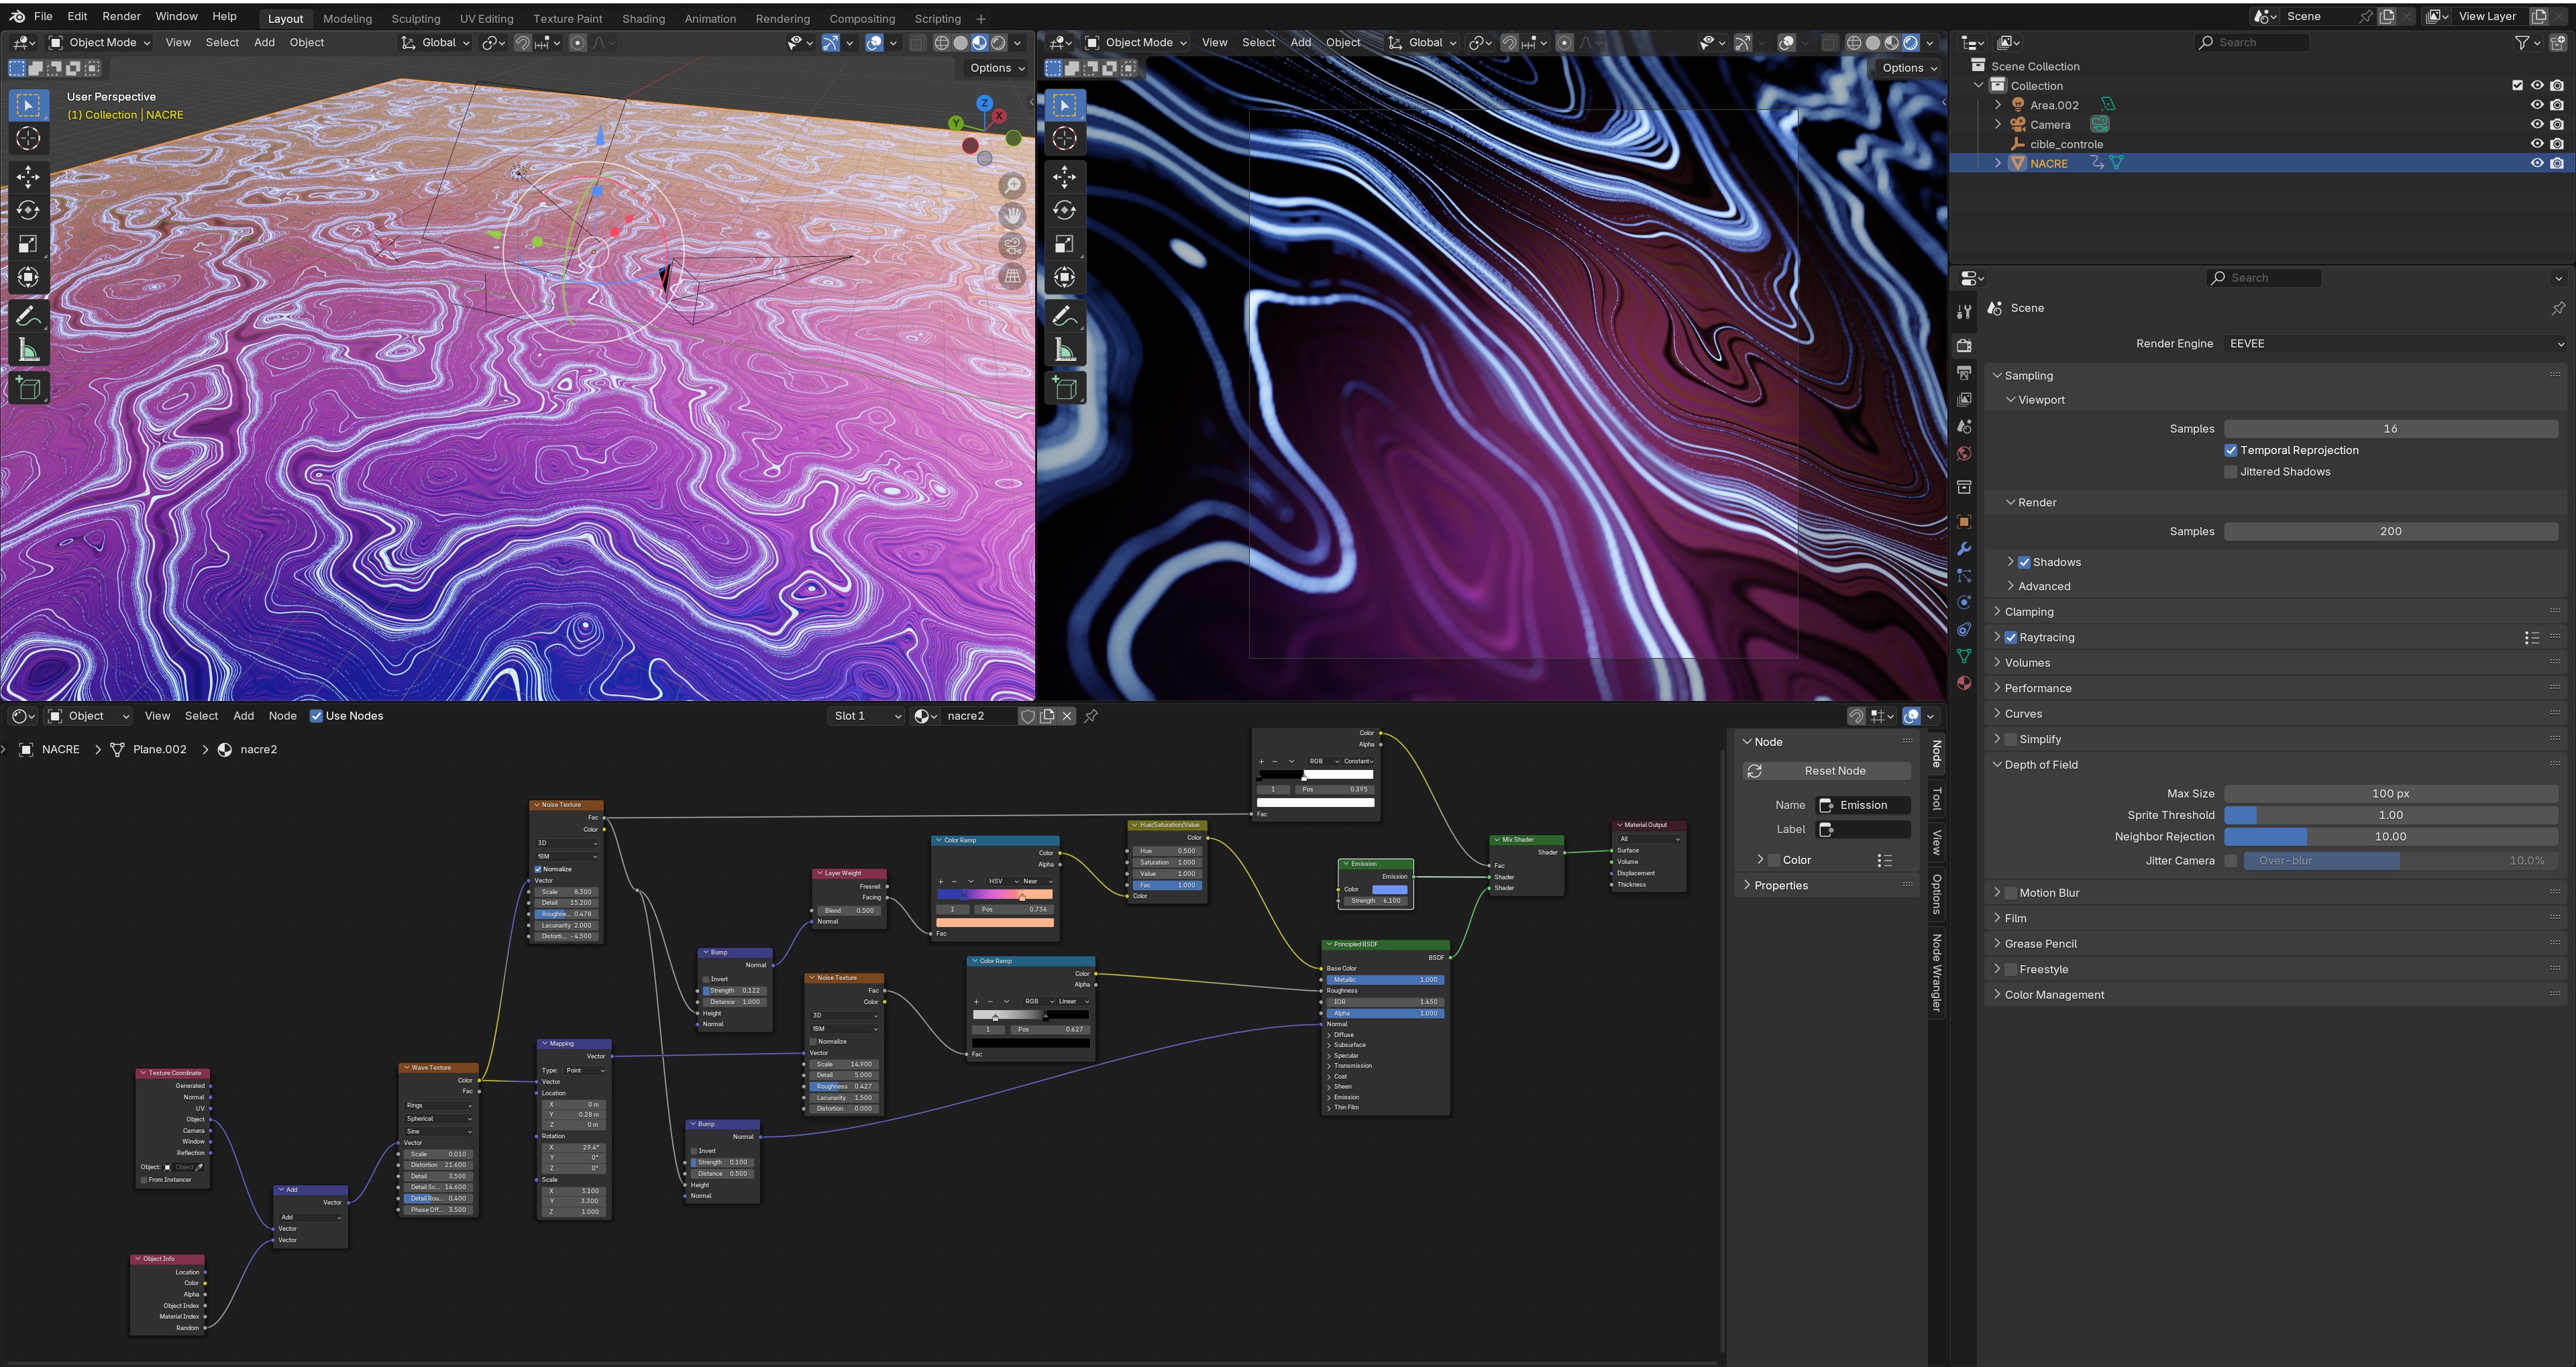Select the Move tool in left viewport
Viewport: 2576px width, 1367px height.
click(28, 177)
